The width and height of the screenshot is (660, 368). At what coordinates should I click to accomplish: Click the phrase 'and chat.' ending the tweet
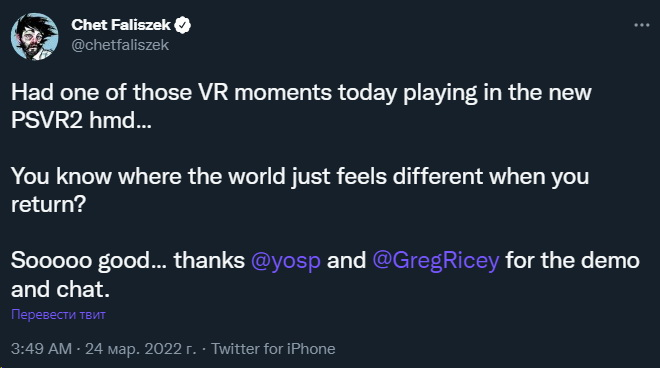60,289
